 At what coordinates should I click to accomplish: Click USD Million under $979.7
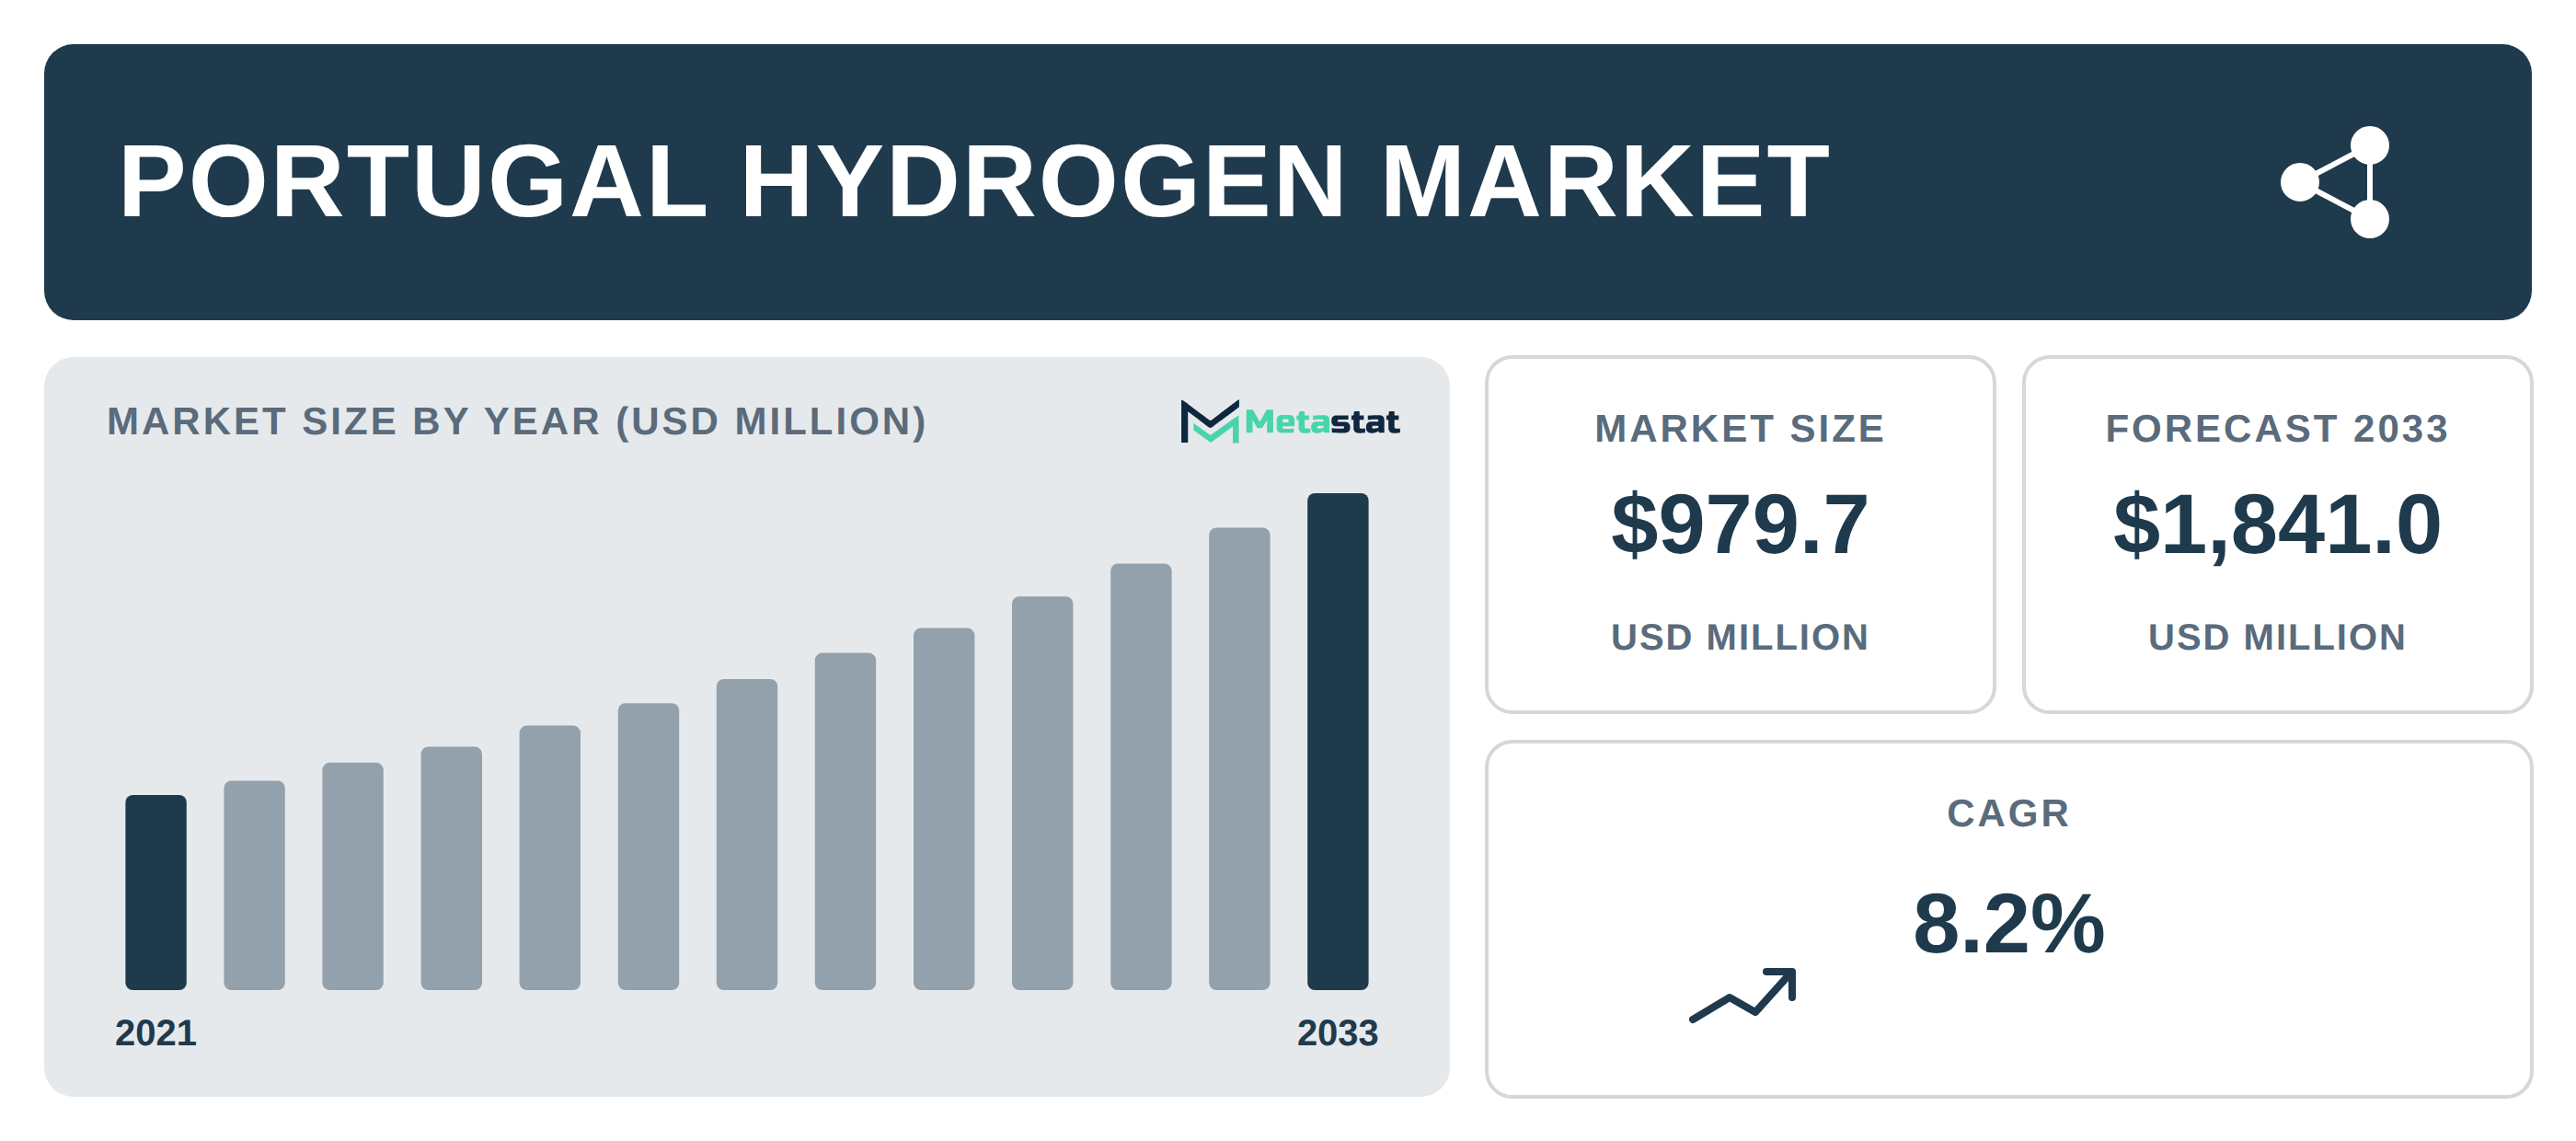click(1740, 638)
